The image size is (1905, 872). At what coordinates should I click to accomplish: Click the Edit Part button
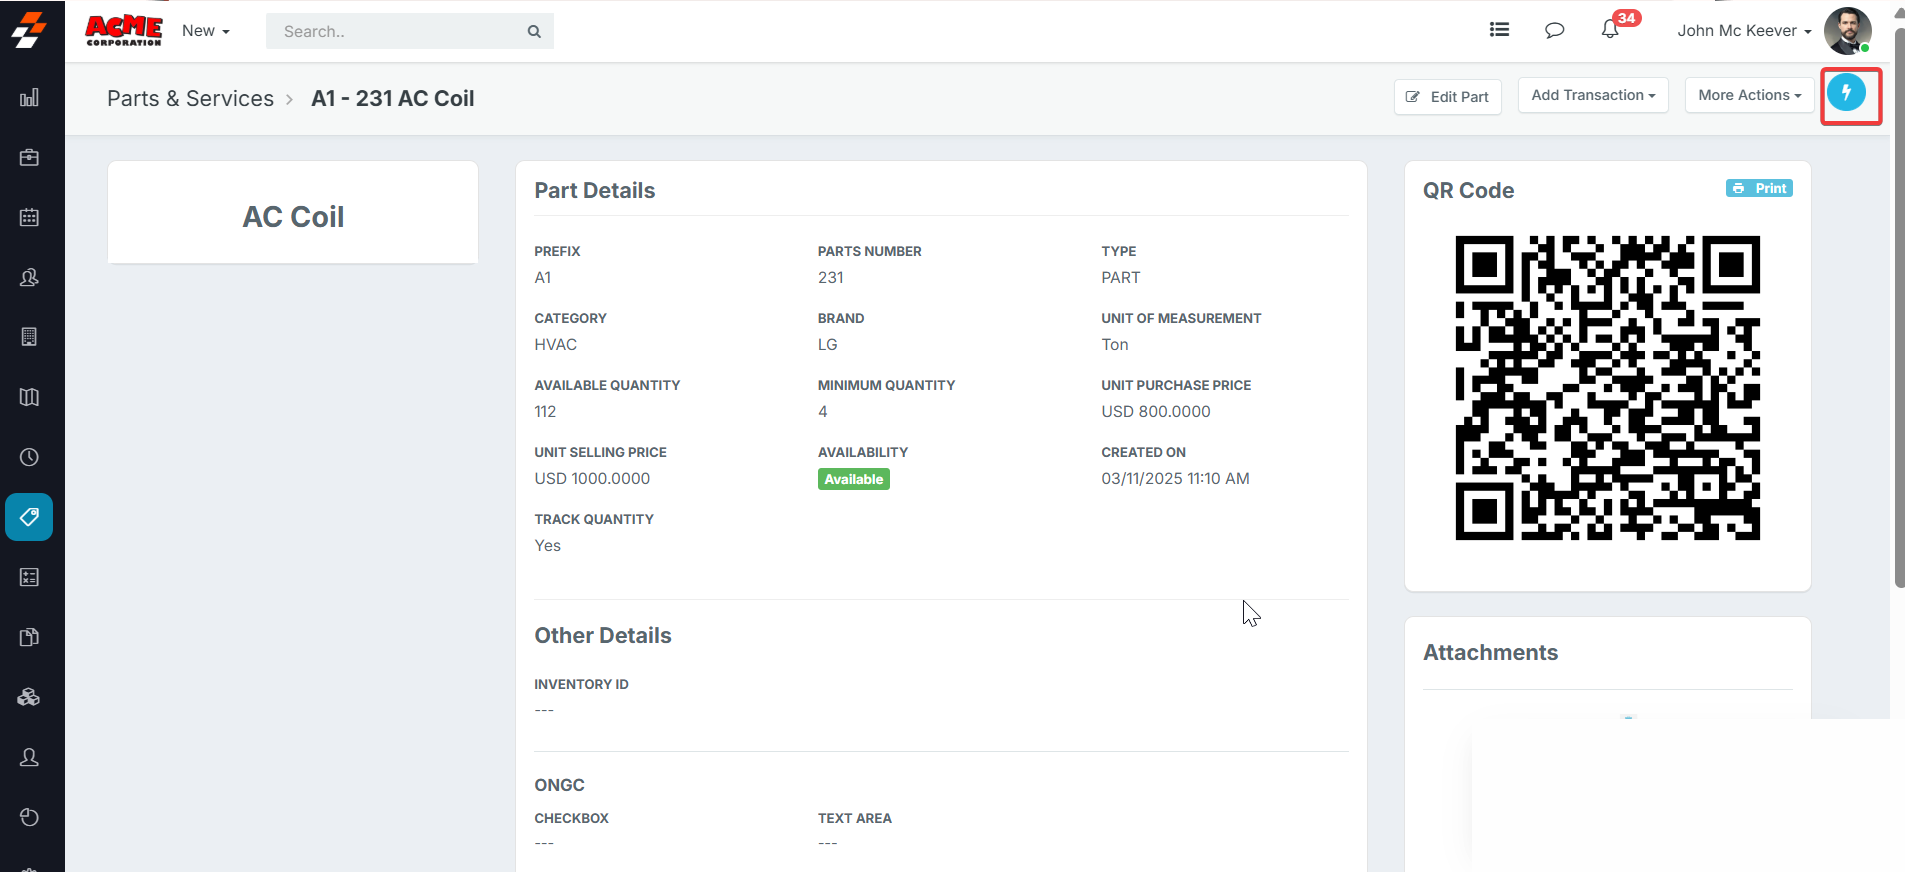(x=1447, y=97)
